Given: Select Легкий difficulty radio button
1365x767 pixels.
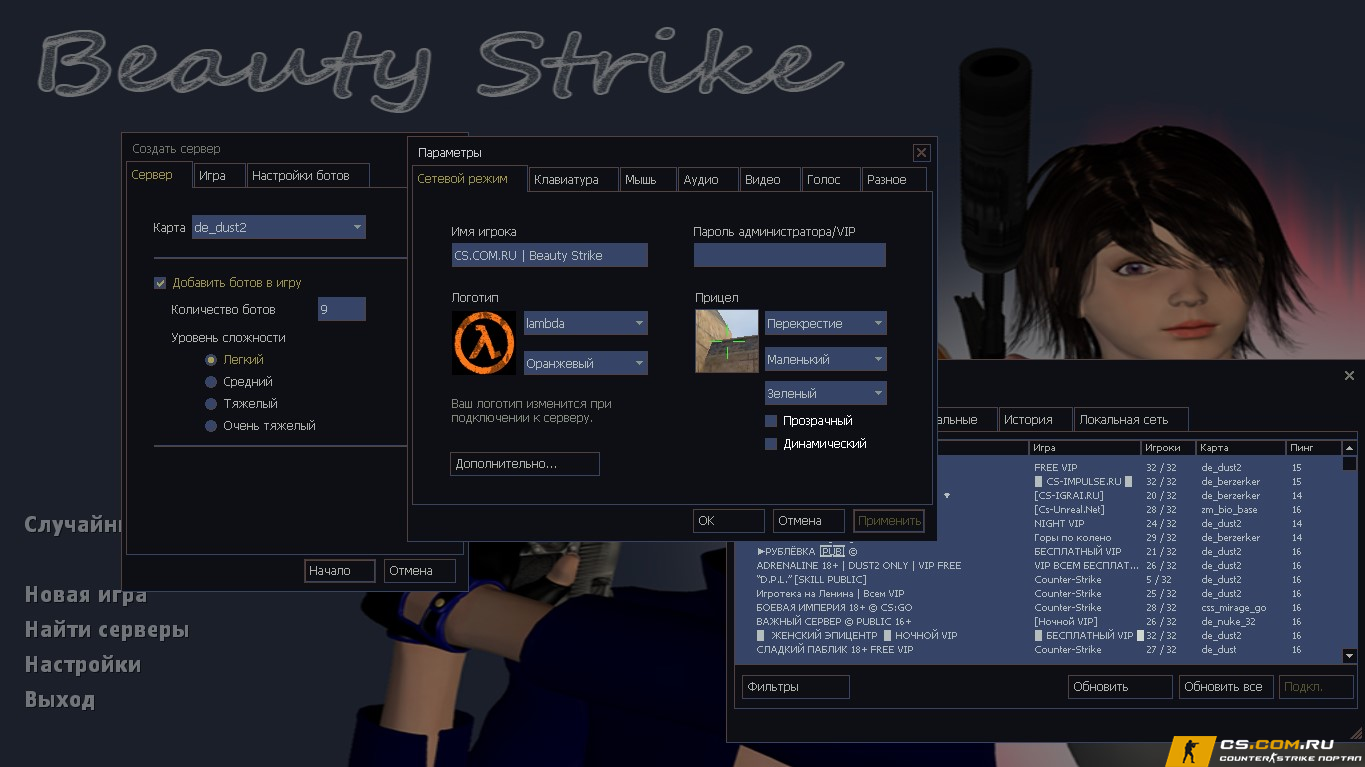Looking at the screenshot, I should [211, 360].
